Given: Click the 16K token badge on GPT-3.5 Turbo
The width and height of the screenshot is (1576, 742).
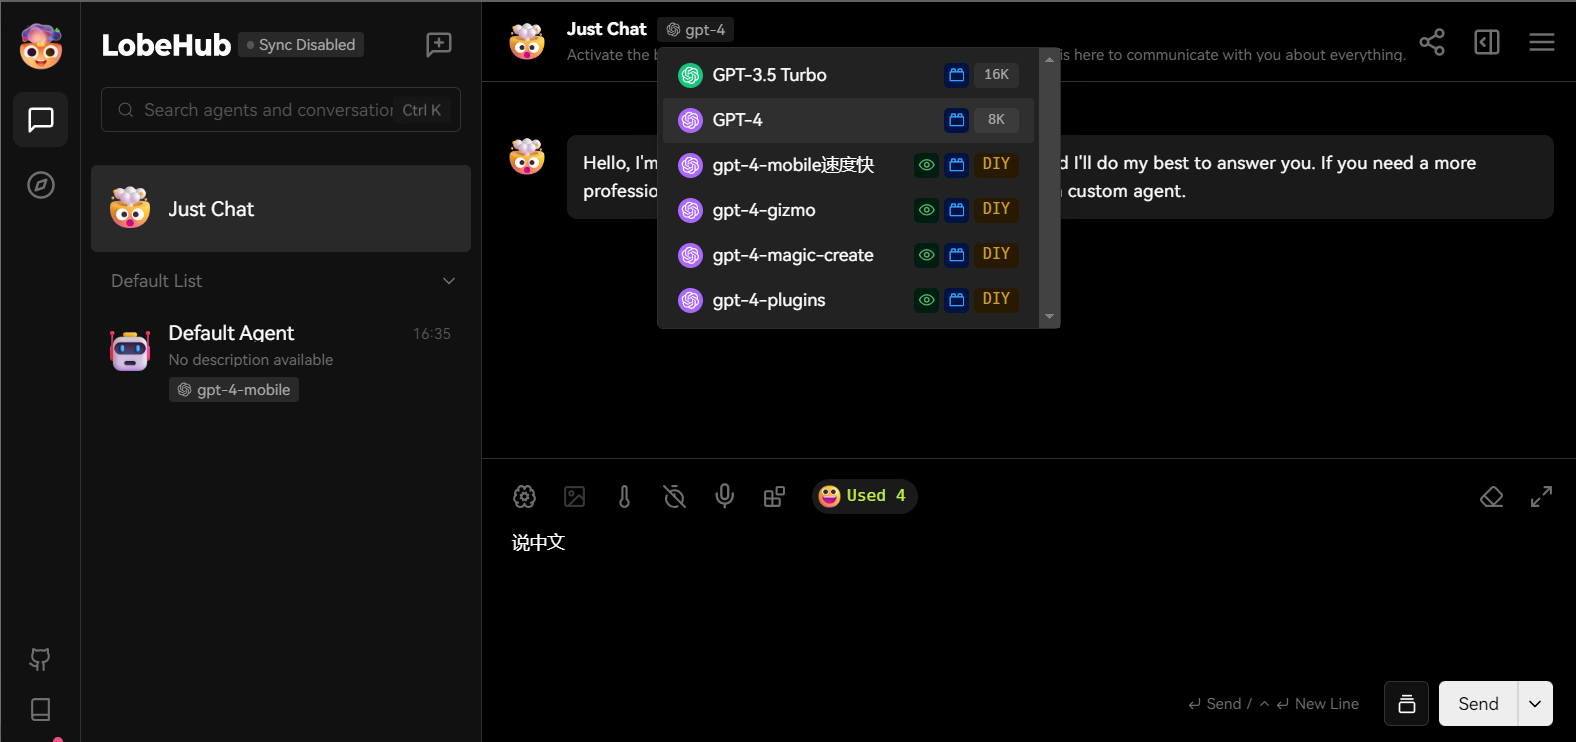Looking at the screenshot, I should point(996,75).
